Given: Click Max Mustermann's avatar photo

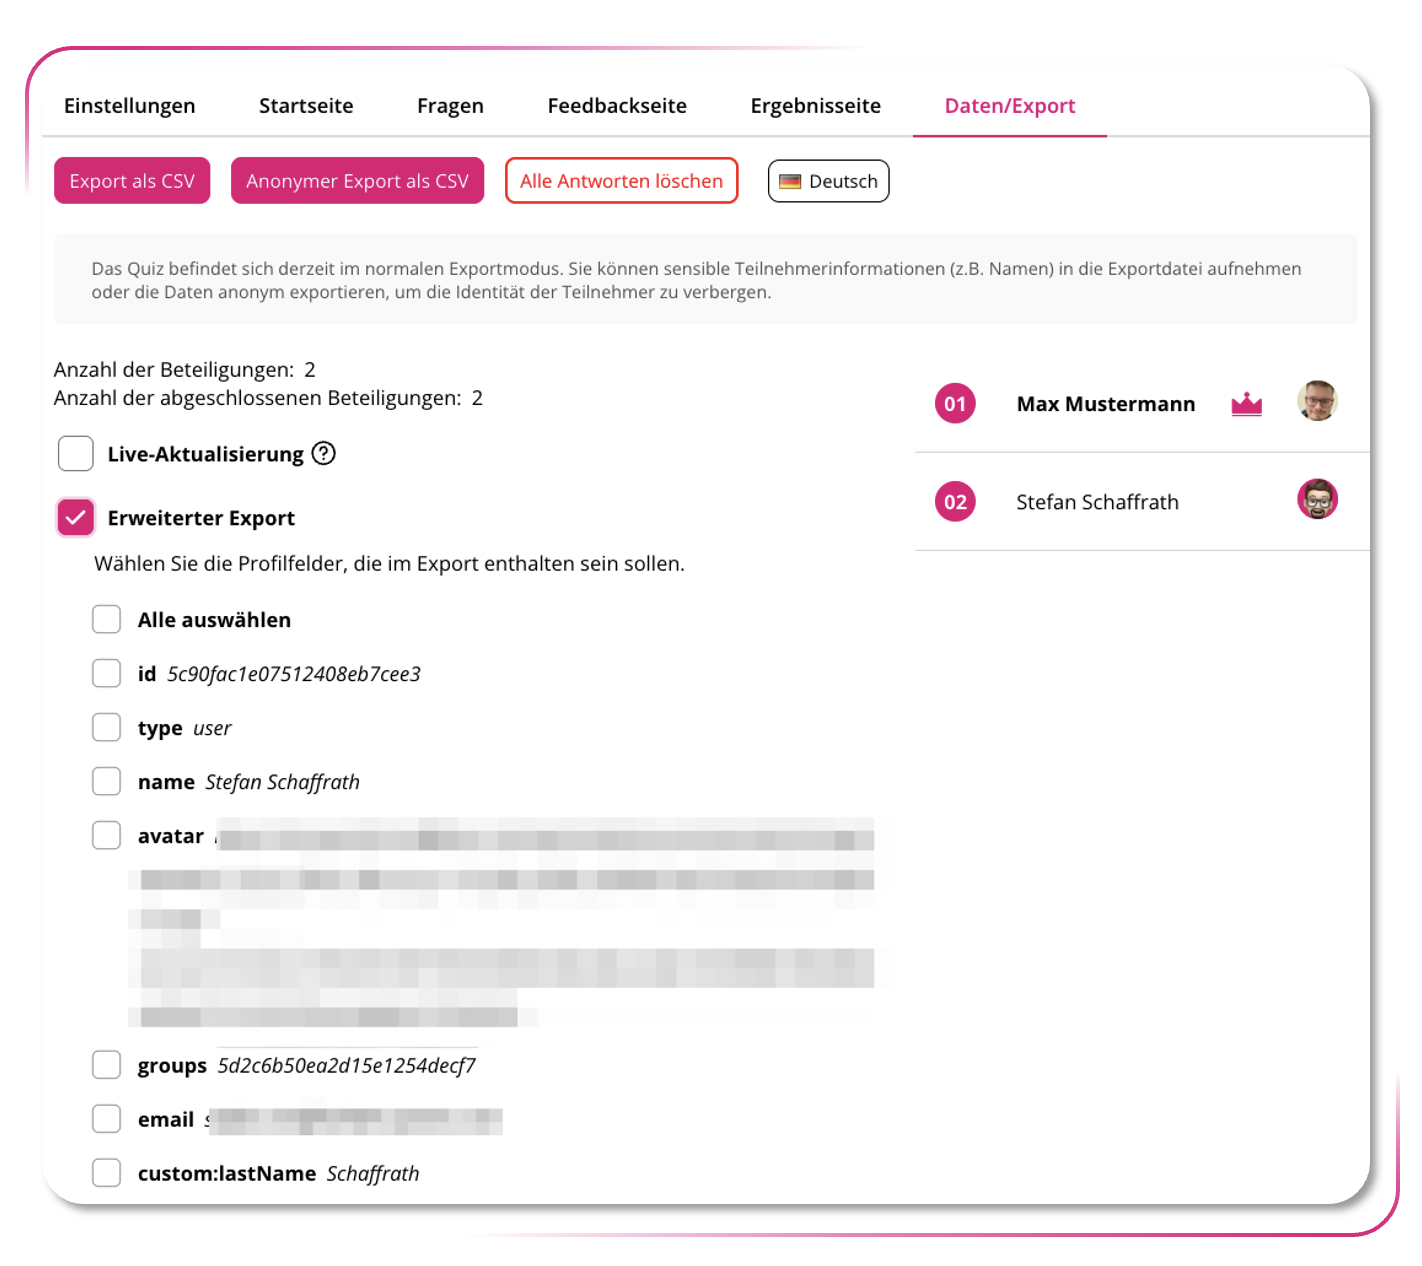Looking at the screenshot, I should (x=1317, y=401).
